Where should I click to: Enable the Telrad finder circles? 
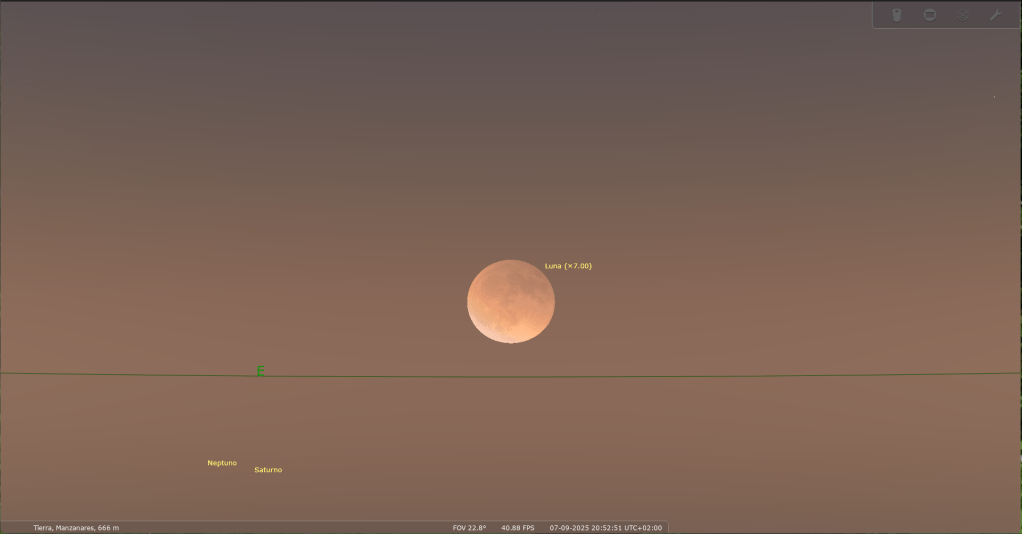[963, 15]
